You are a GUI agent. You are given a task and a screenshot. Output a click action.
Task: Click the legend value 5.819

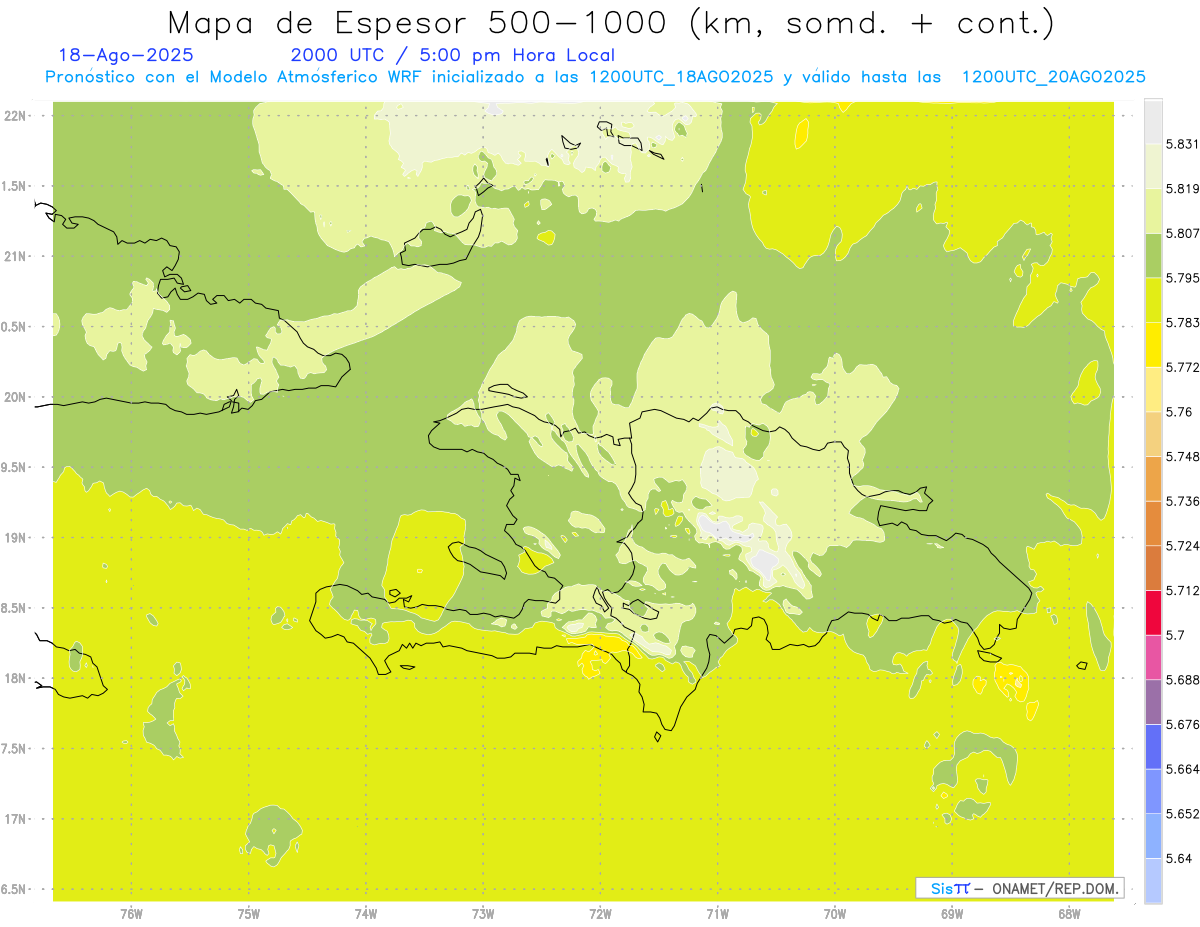pos(1183,189)
